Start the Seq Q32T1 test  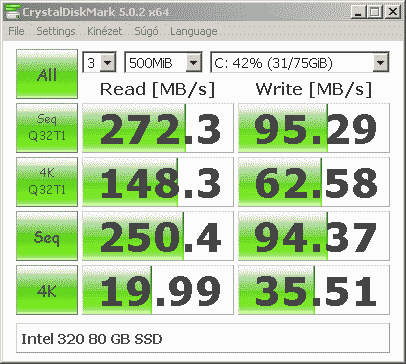47,128
